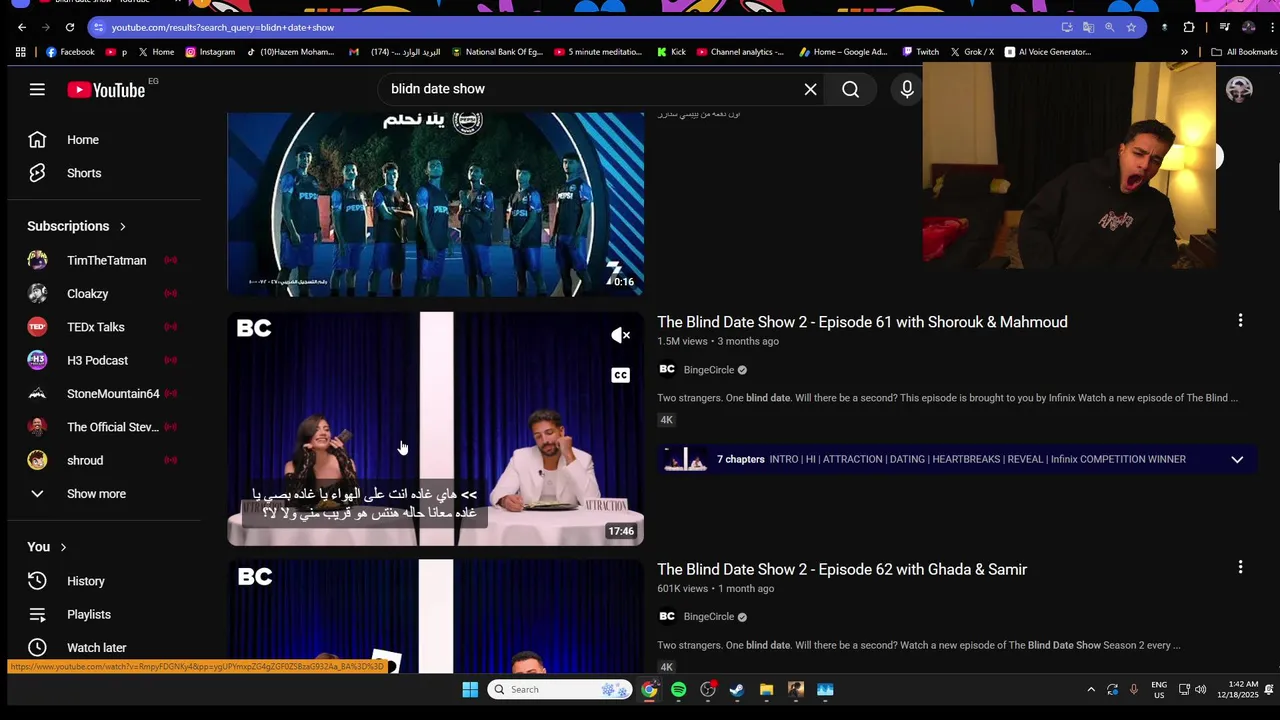The image size is (1280, 720).
Task: Switch the ENG US input language
Action: (1159, 689)
